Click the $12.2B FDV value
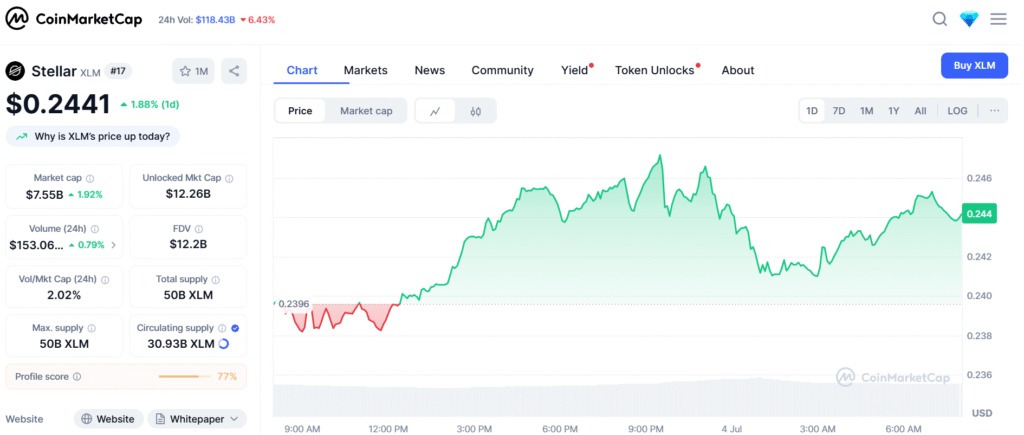Screen dimensions: 1024x435 (x=188, y=245)
